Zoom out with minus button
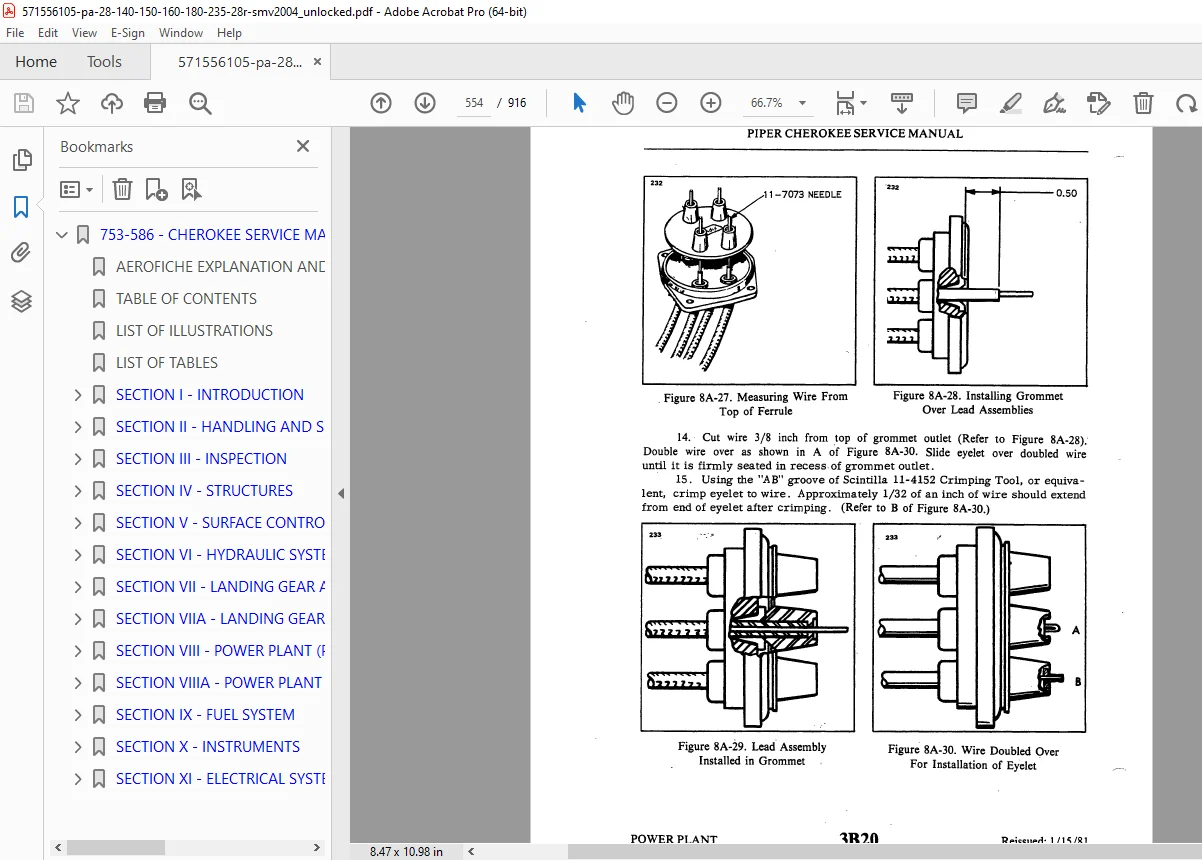Viewport: 1202px width, 860px height. click(x=667, y=103)
